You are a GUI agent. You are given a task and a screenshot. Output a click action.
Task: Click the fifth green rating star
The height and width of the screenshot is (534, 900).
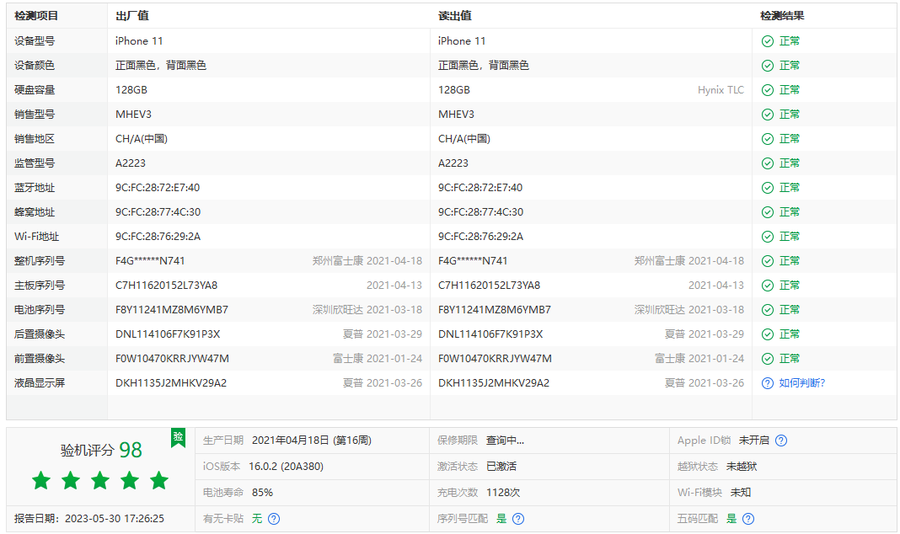click(x=159, y=480)
